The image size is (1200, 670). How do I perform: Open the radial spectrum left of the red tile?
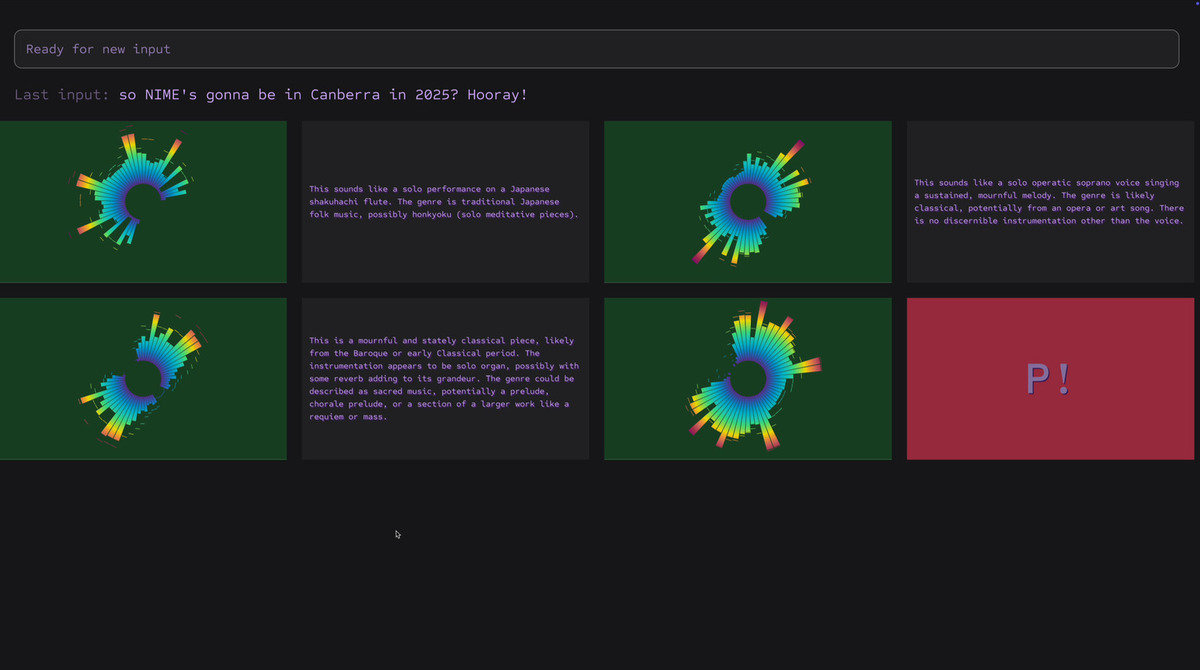coord(747,379)
